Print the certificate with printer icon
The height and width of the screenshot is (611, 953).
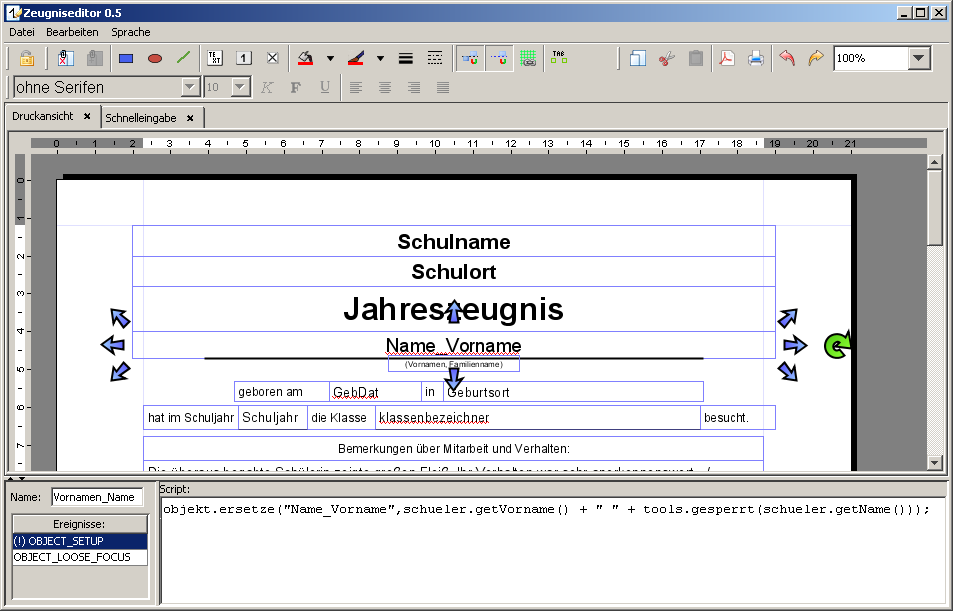756,58
